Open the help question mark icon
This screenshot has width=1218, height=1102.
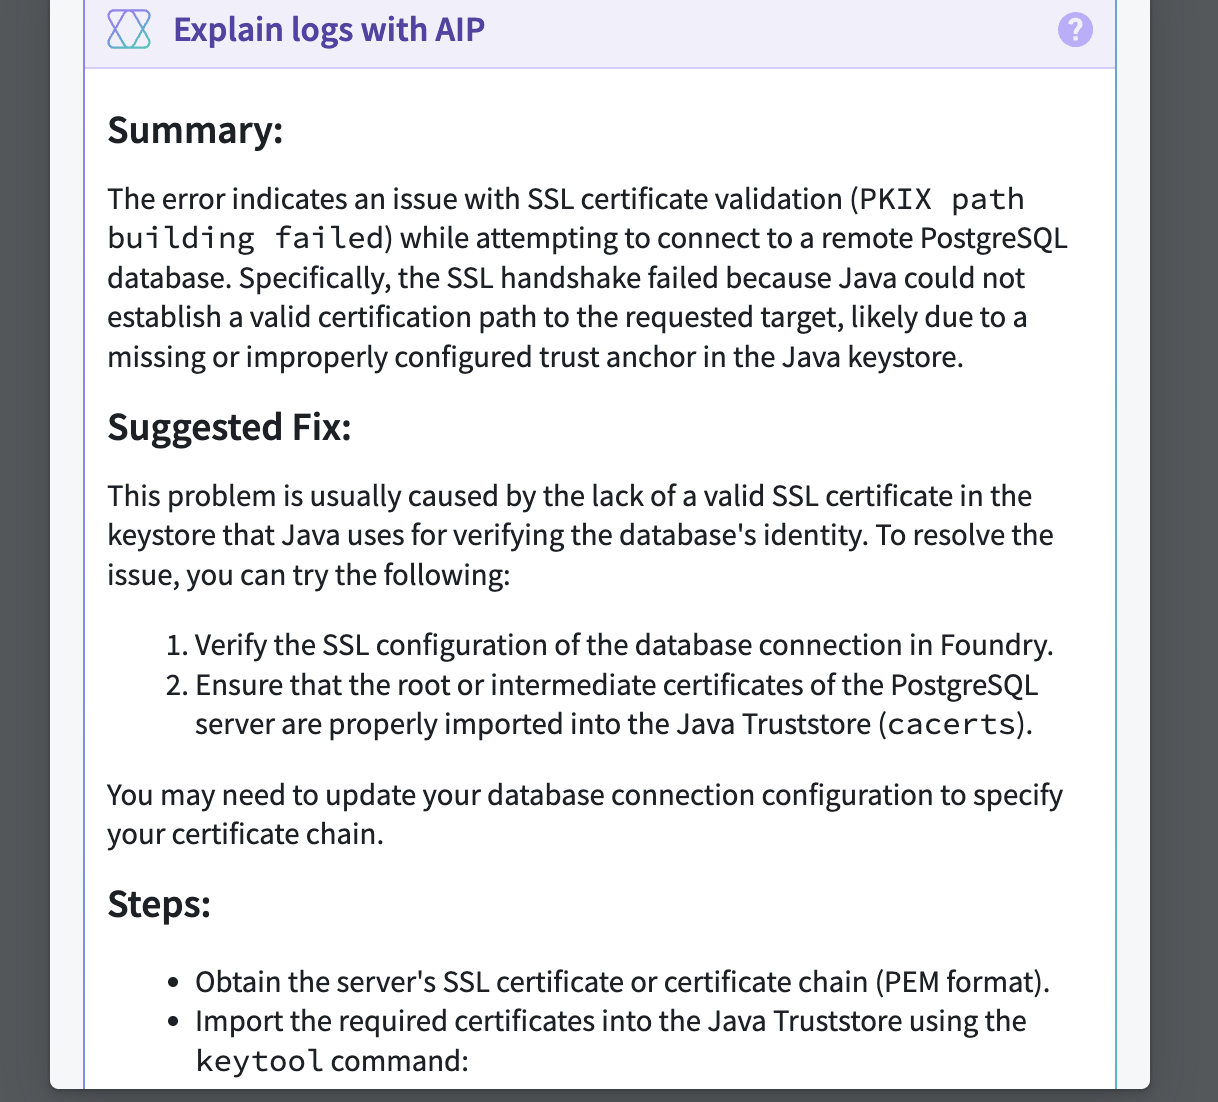pyautogui.click(x=1075, y=30)
